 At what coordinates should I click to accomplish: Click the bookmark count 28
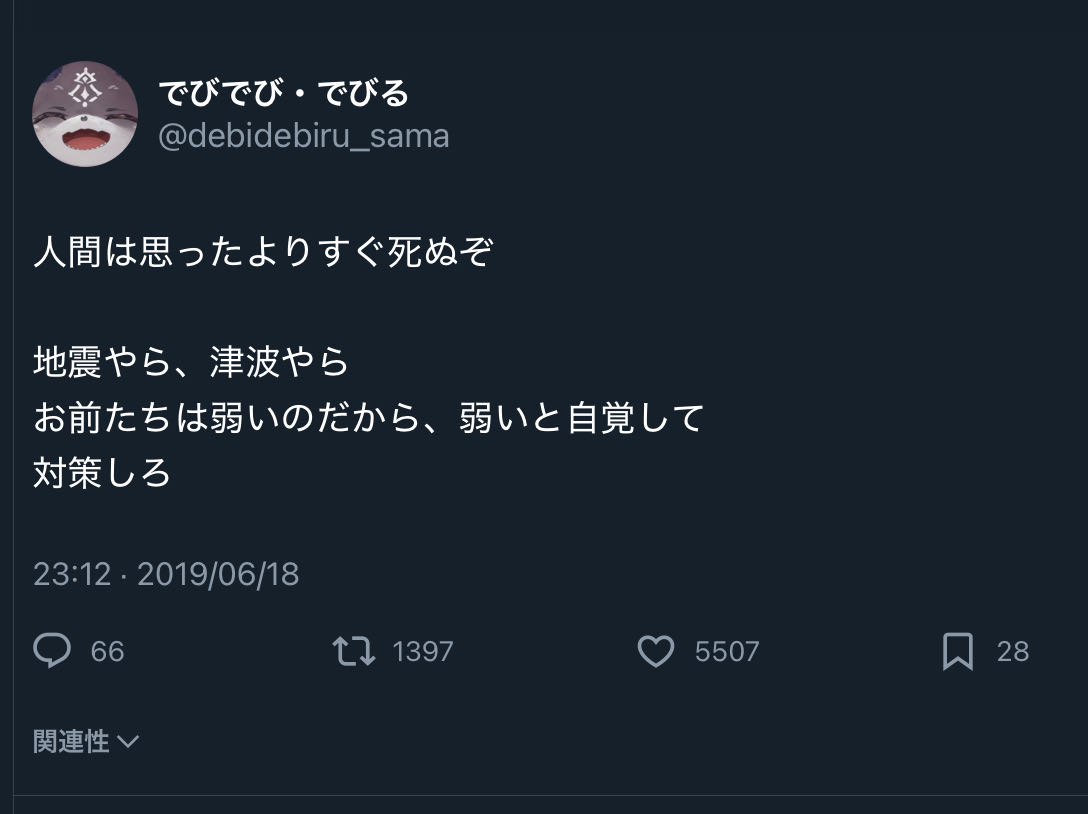(x=1012, y=652)
